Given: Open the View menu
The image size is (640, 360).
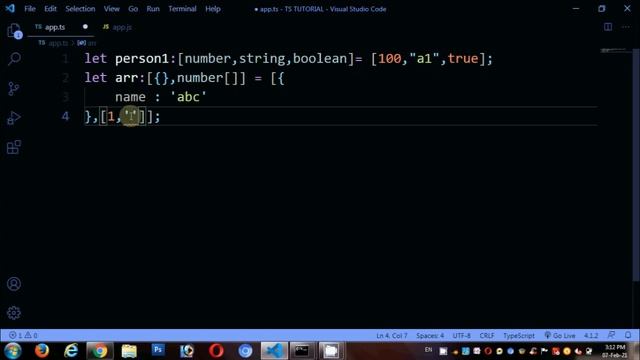Looking at the screenshot, I should point(111,9).
